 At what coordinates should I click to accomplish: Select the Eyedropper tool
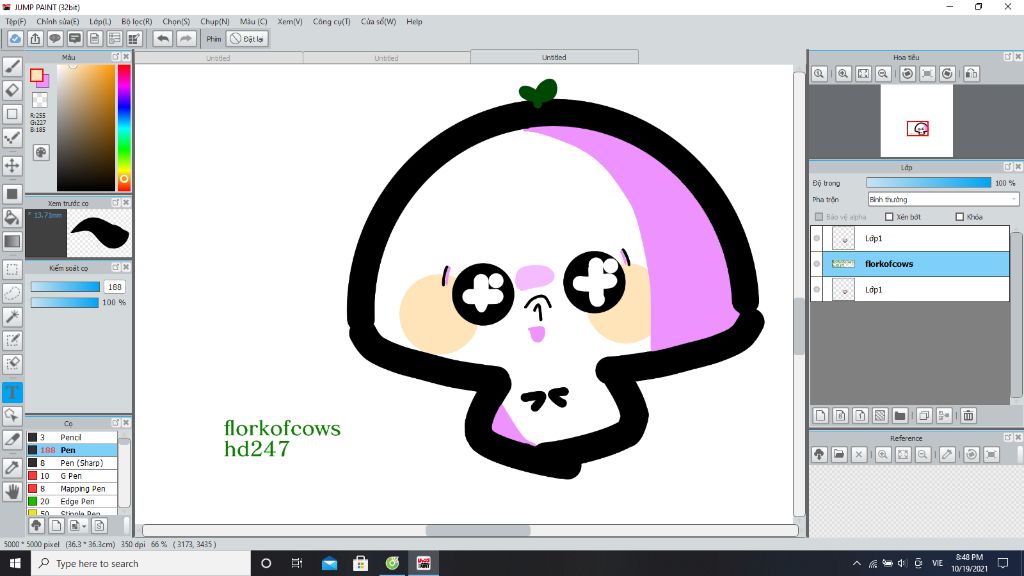pos(12,468)
